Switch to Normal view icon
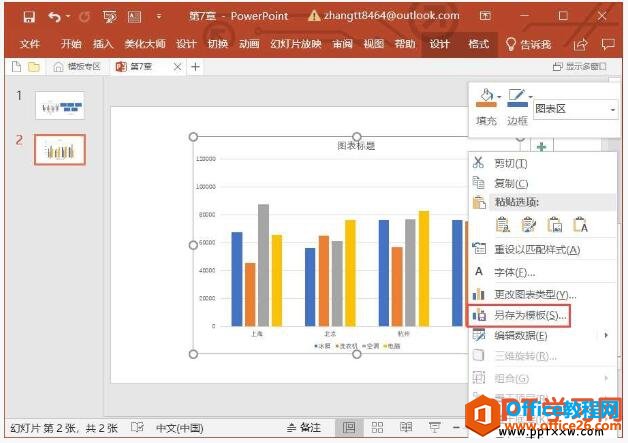The width and height of the screenshot is (628, 443). 349,428
